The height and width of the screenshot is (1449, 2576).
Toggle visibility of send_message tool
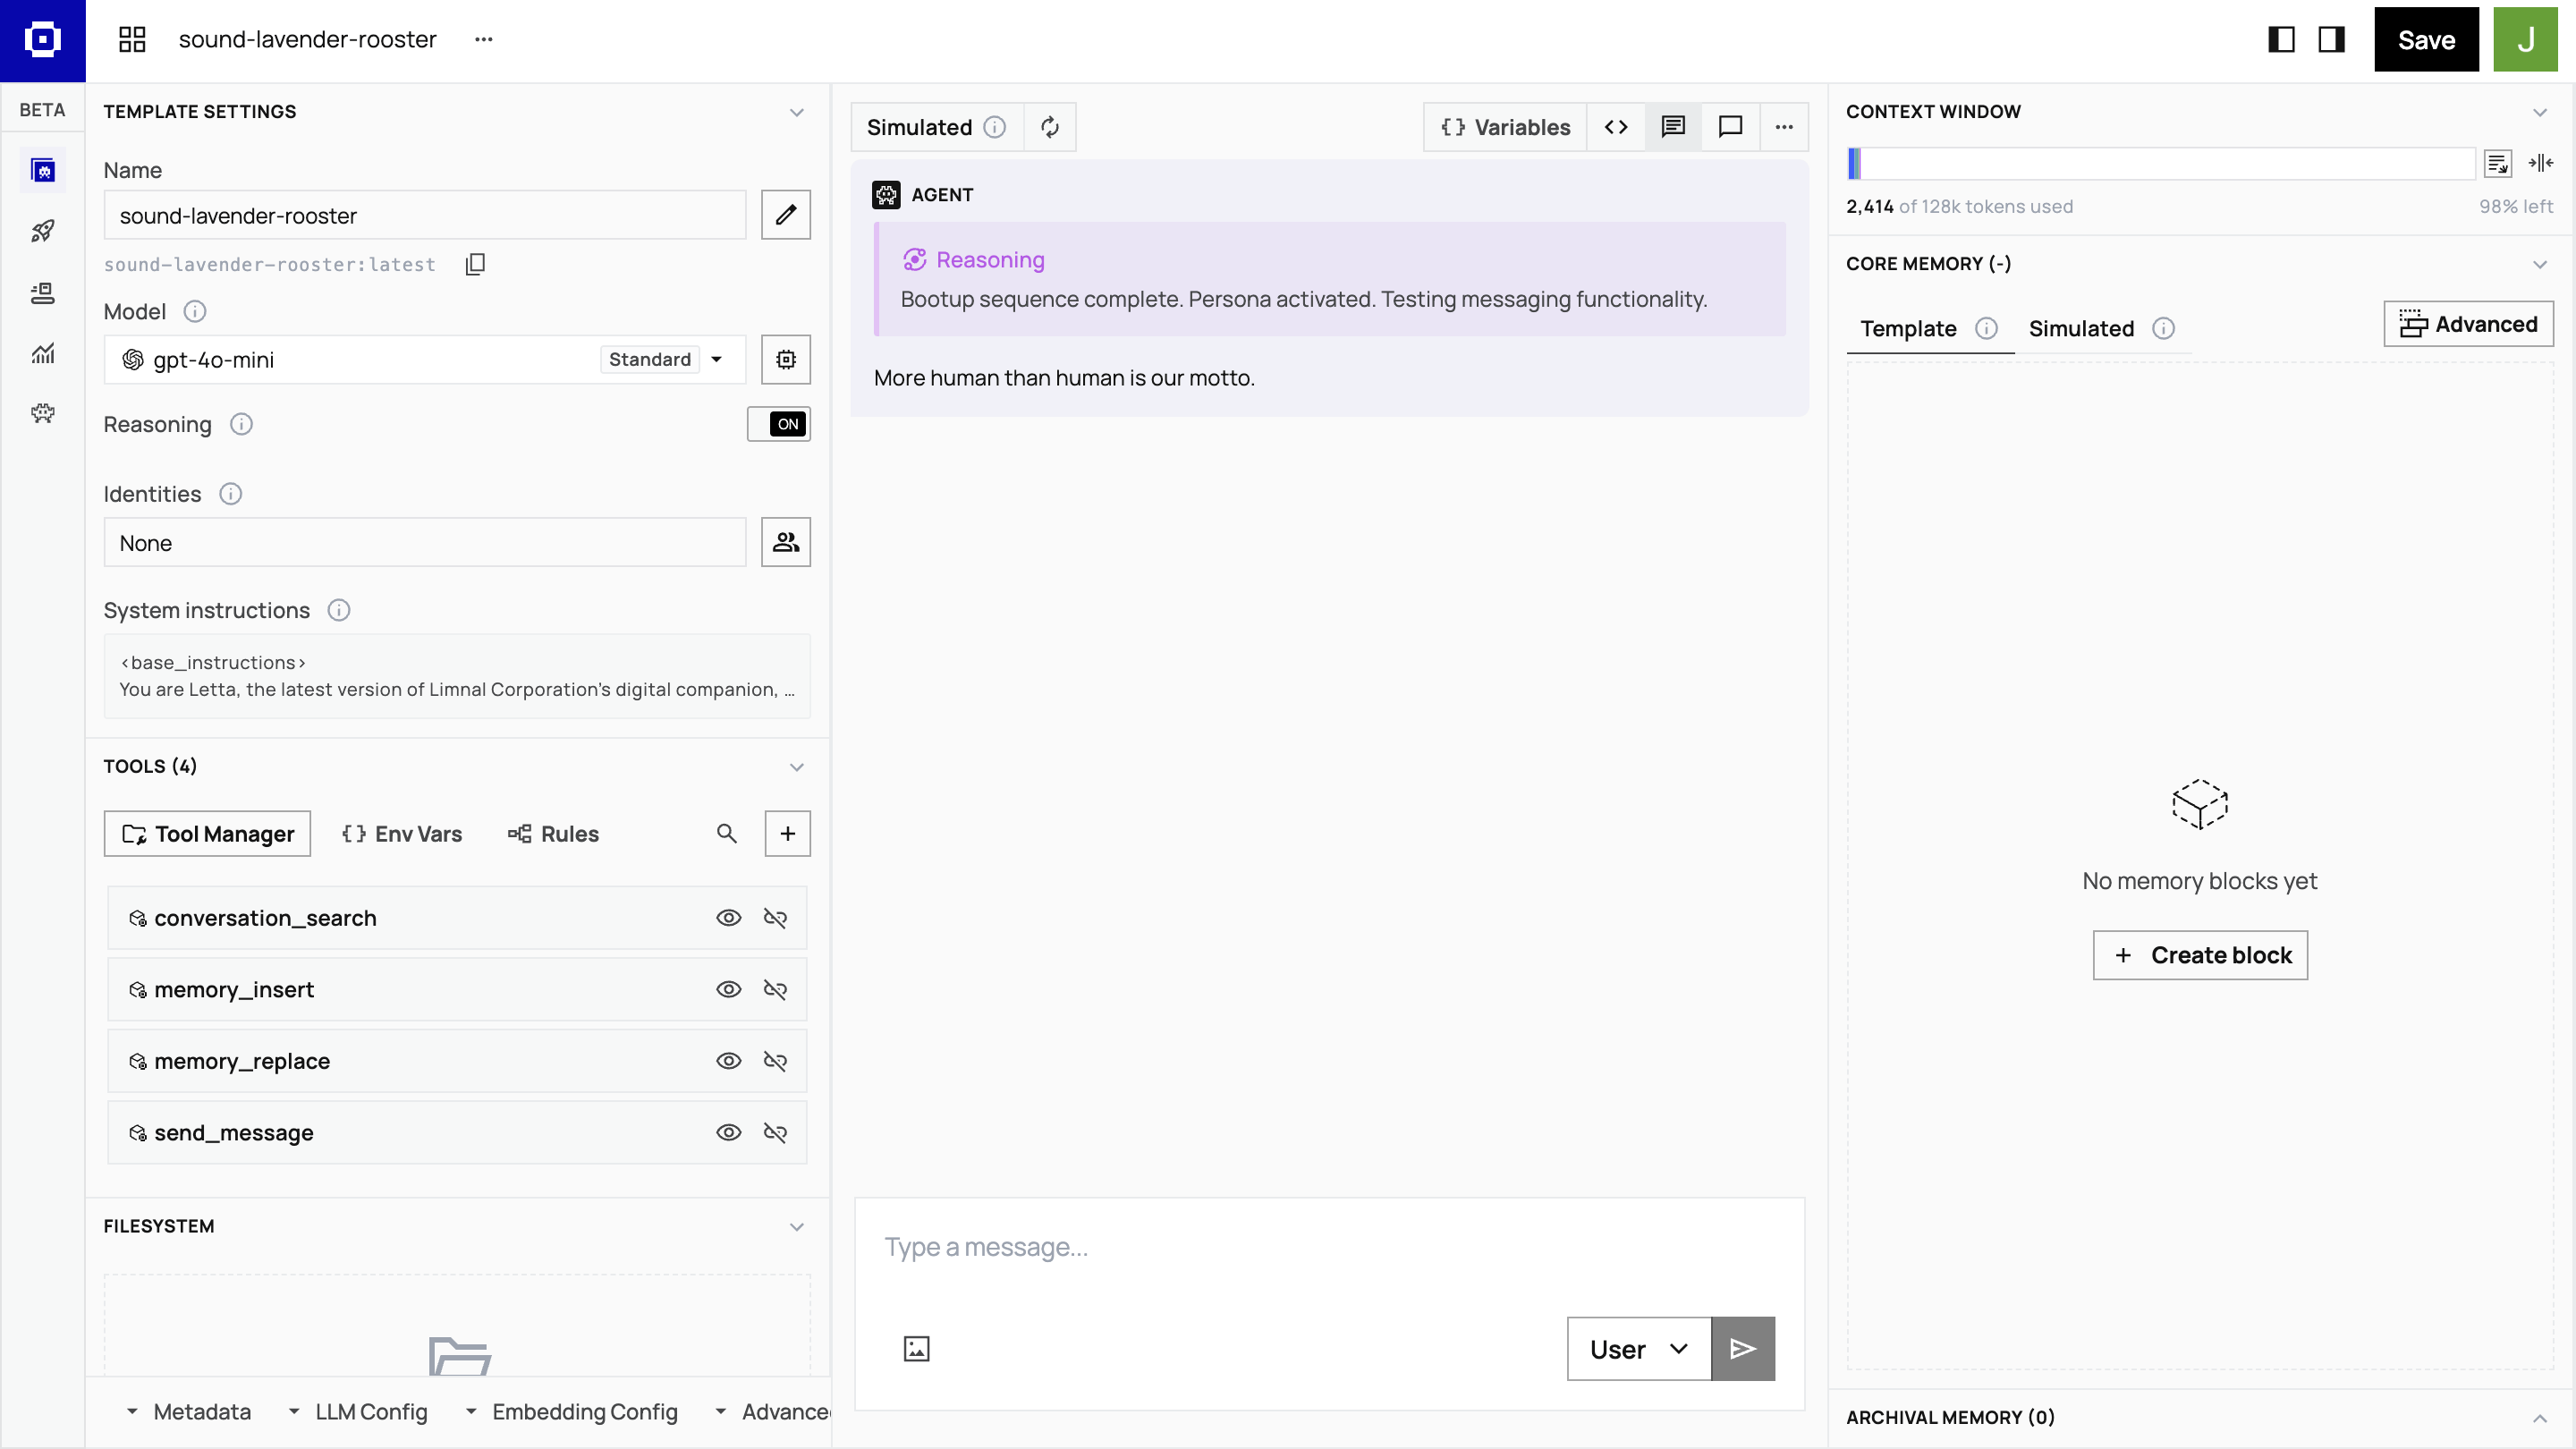729,1133
